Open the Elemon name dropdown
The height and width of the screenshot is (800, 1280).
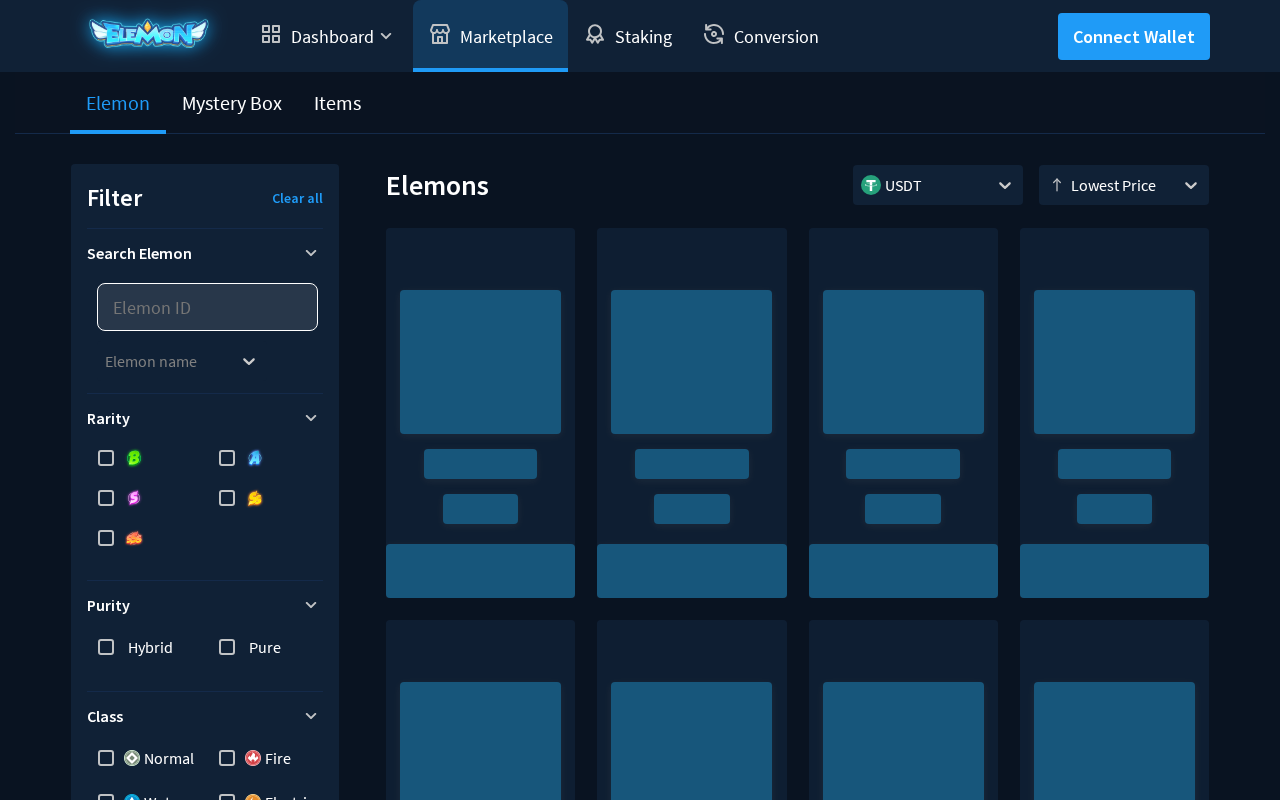[x=180, y=361]
